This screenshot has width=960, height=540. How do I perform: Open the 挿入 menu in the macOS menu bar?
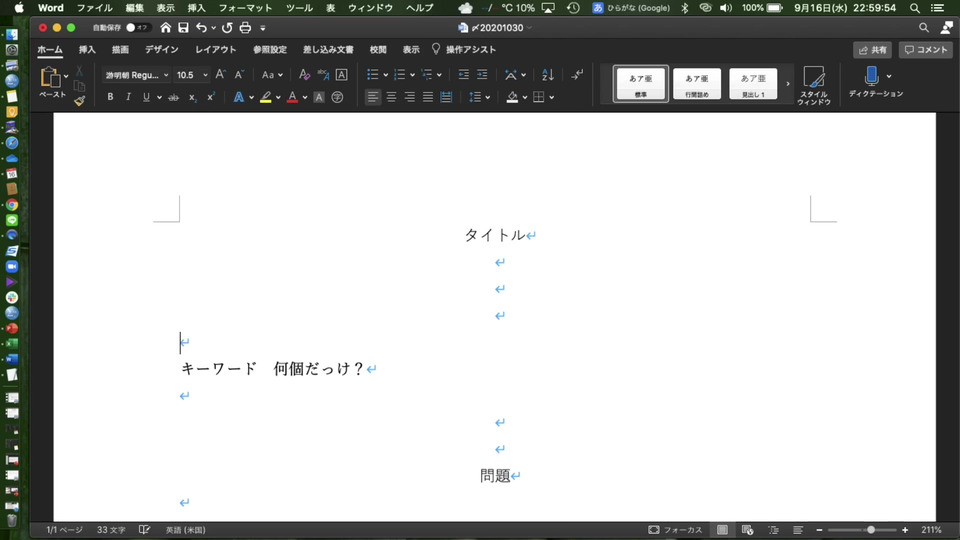196,7
